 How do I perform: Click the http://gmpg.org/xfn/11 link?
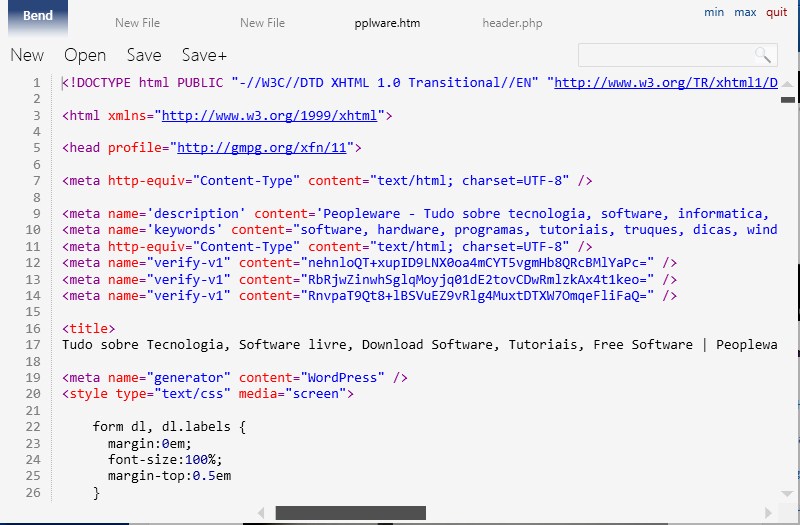click(262, 148)
